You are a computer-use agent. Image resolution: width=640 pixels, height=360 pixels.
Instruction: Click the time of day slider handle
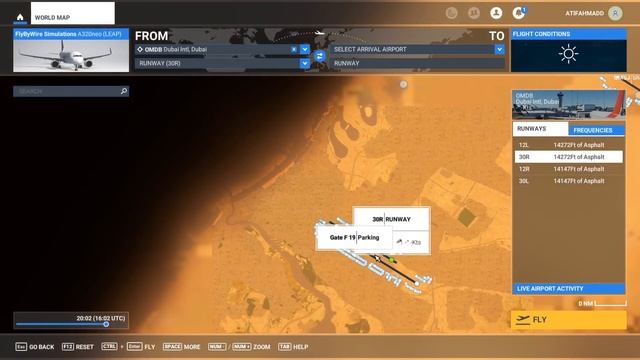coord(106,324)
